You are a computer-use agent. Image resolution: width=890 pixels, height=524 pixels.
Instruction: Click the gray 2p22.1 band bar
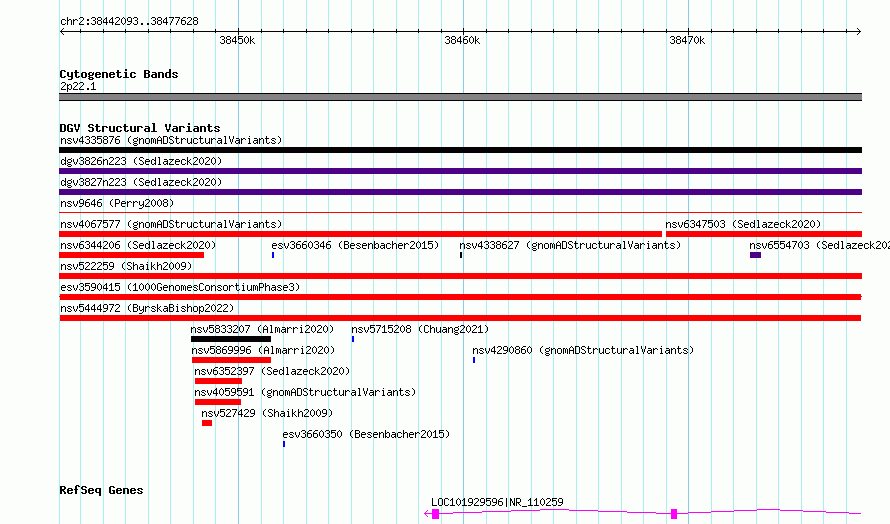pos(460,97)
